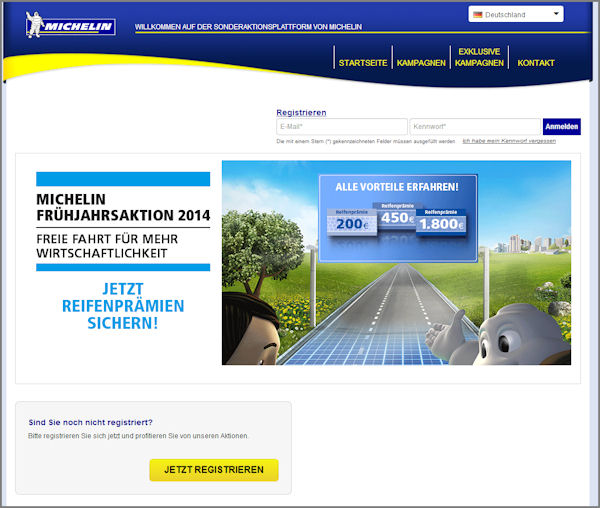Click the Anmelden button

click(x=561, y=127)
